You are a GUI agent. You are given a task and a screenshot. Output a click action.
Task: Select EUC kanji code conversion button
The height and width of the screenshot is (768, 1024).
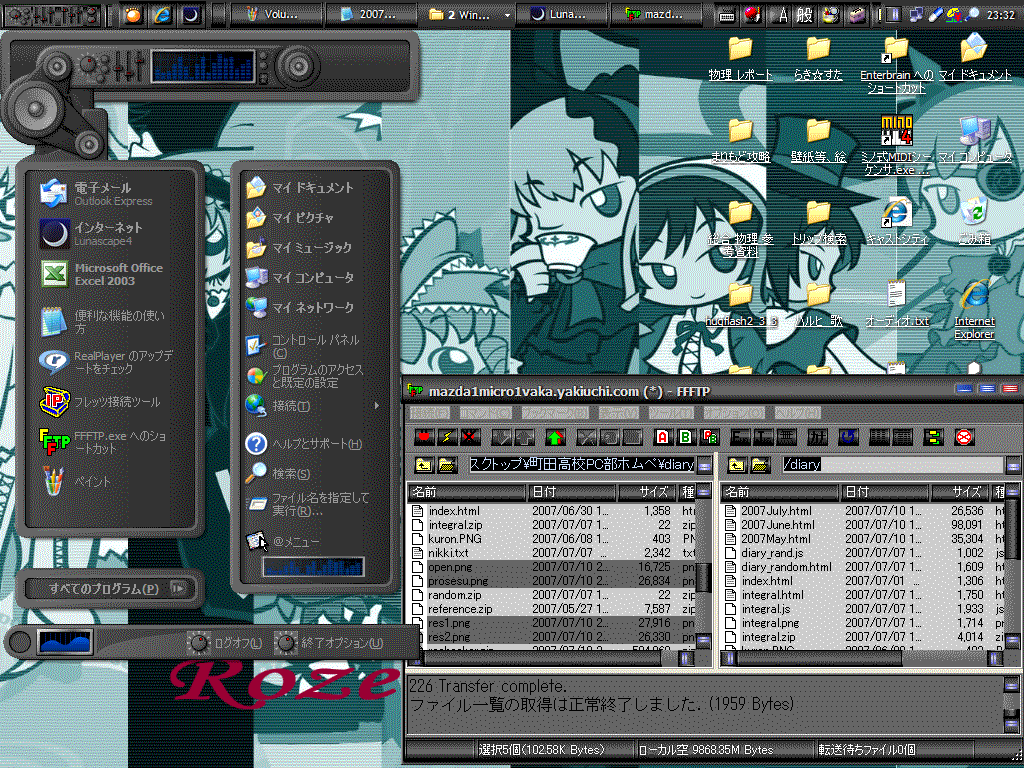[739, 437]
